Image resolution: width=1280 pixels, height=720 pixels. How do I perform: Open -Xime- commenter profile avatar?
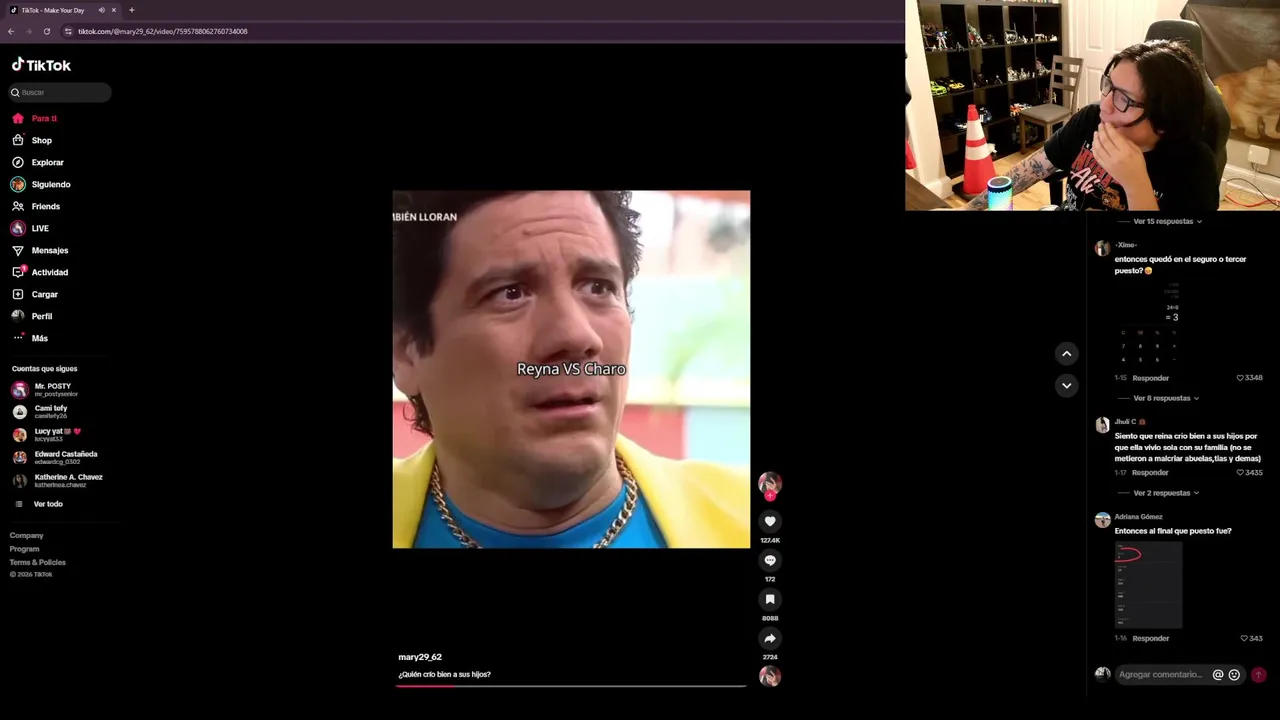(x=1102, y=248)
